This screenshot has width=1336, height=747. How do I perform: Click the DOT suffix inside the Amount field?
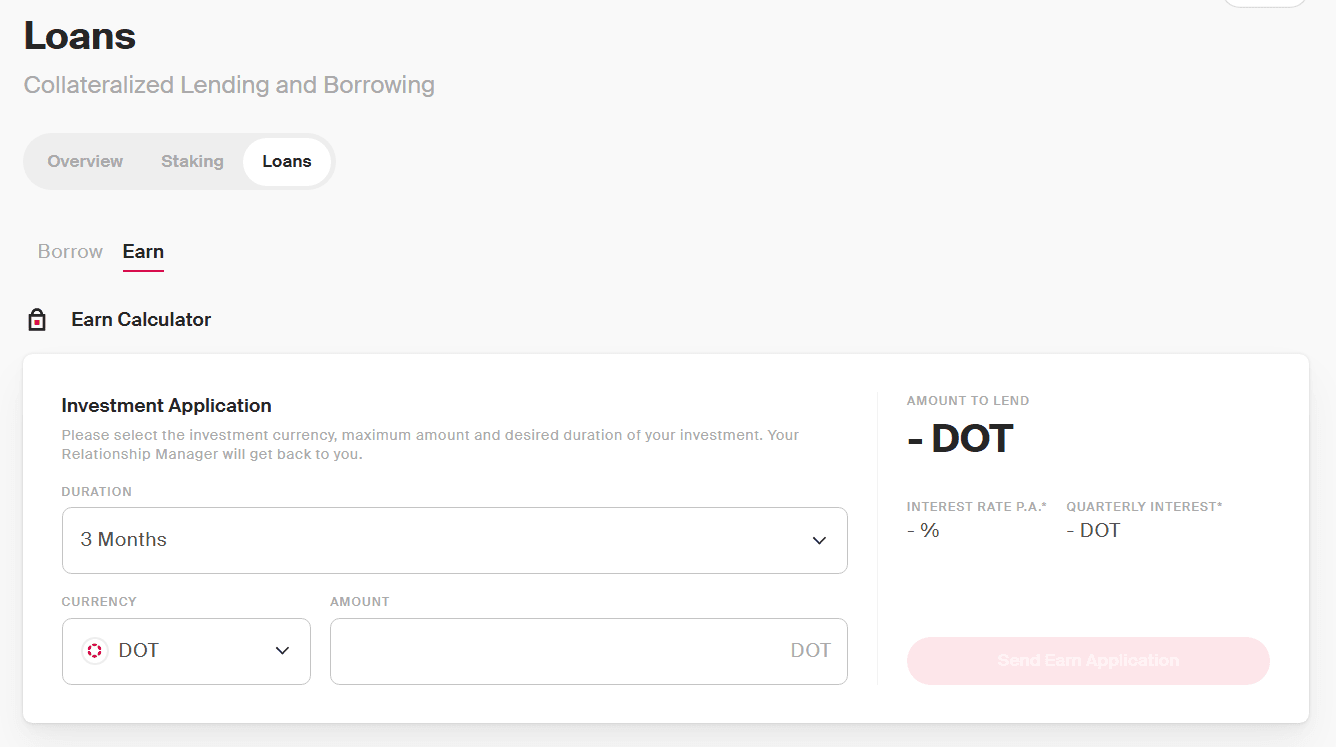(x=810, y=651)
